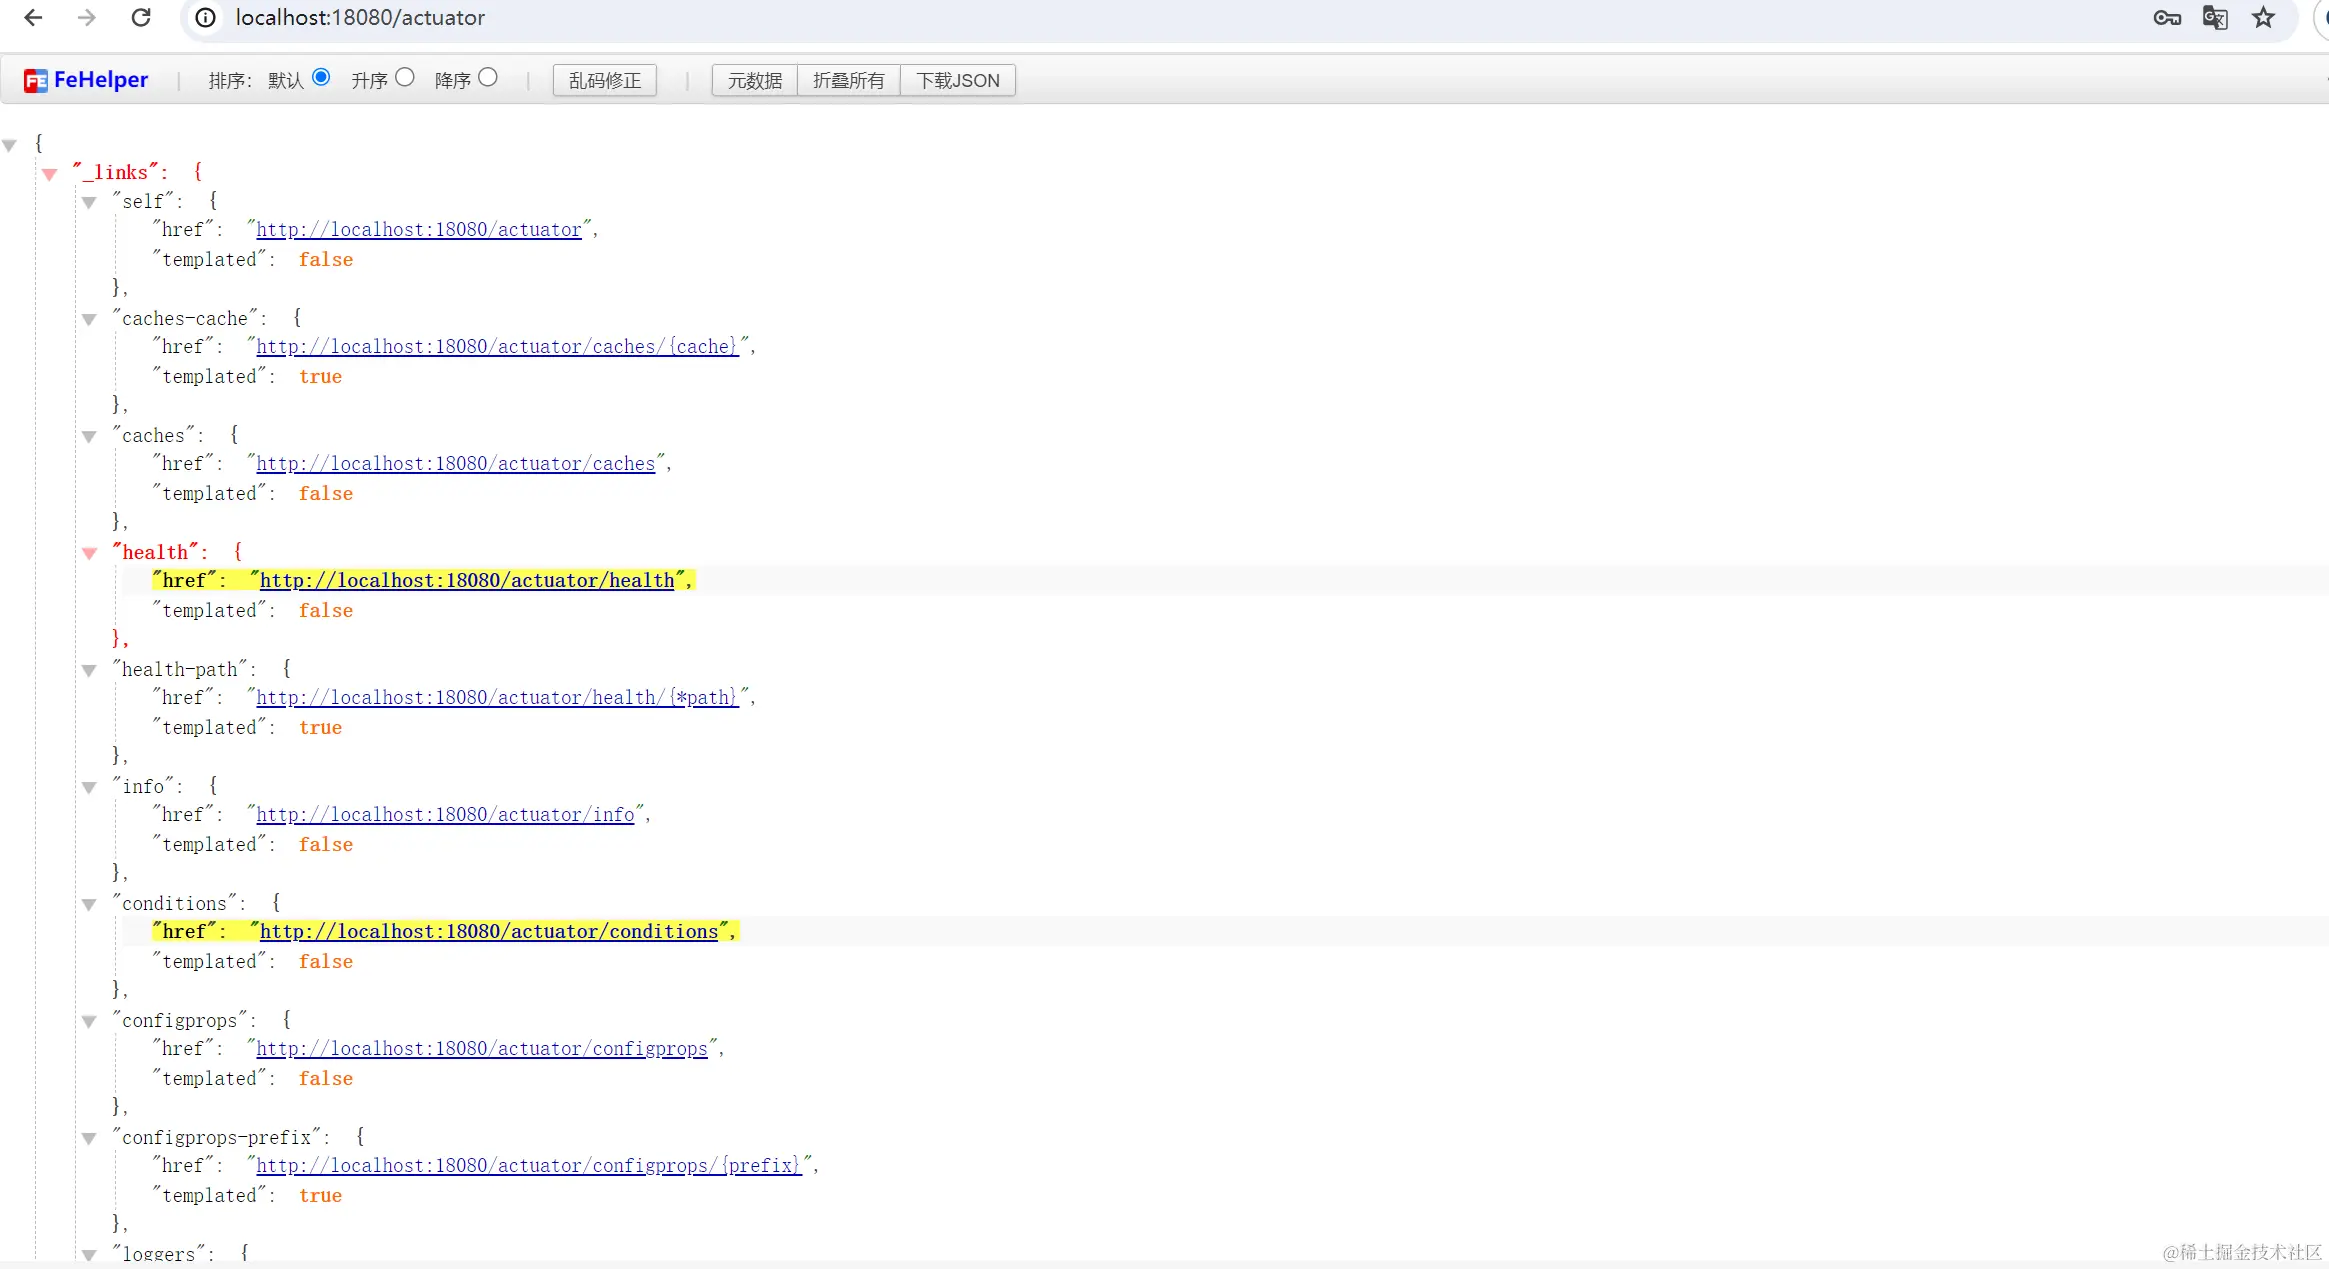
Task: Click 折叠所有 to fold everything
Action: click(848, 80)
